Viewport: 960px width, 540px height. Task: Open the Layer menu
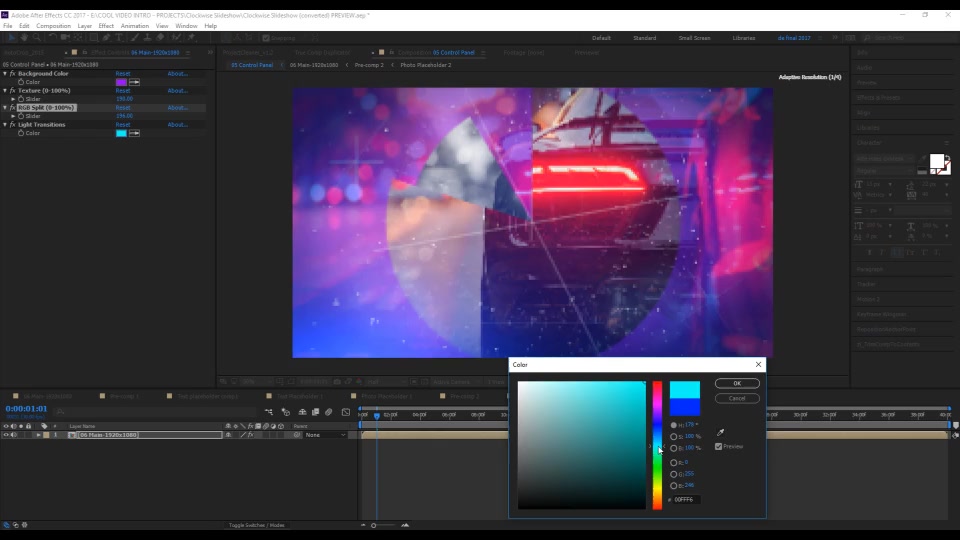click(x=84, y=26)
